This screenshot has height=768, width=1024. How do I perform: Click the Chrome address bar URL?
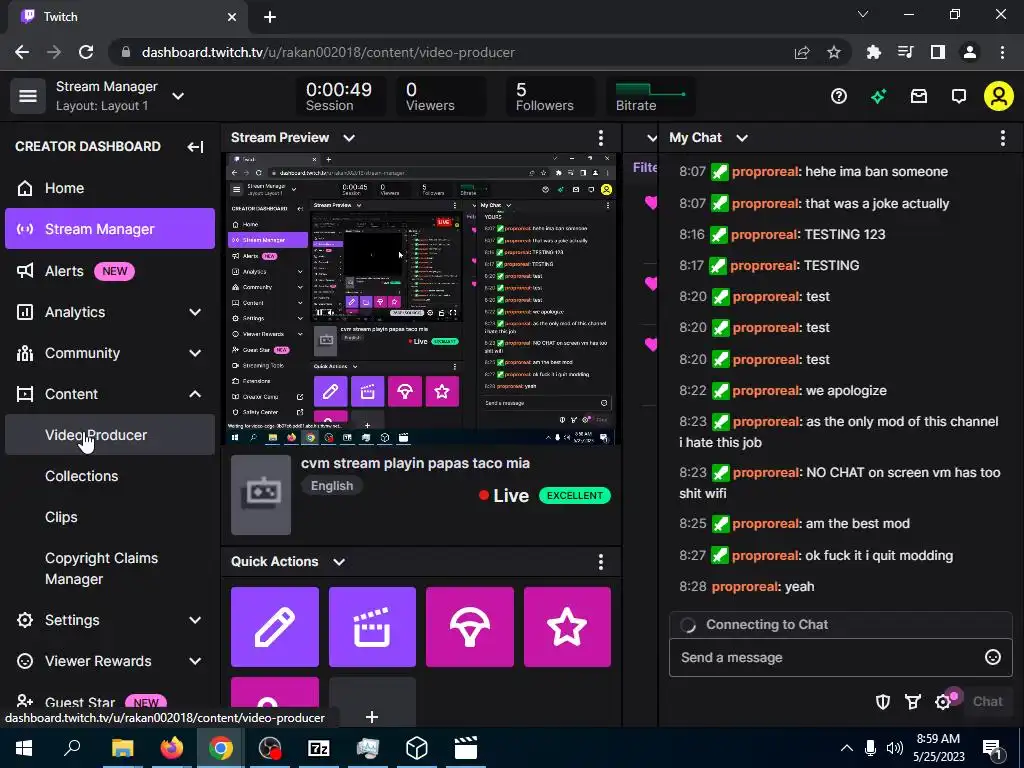(328, 52)
